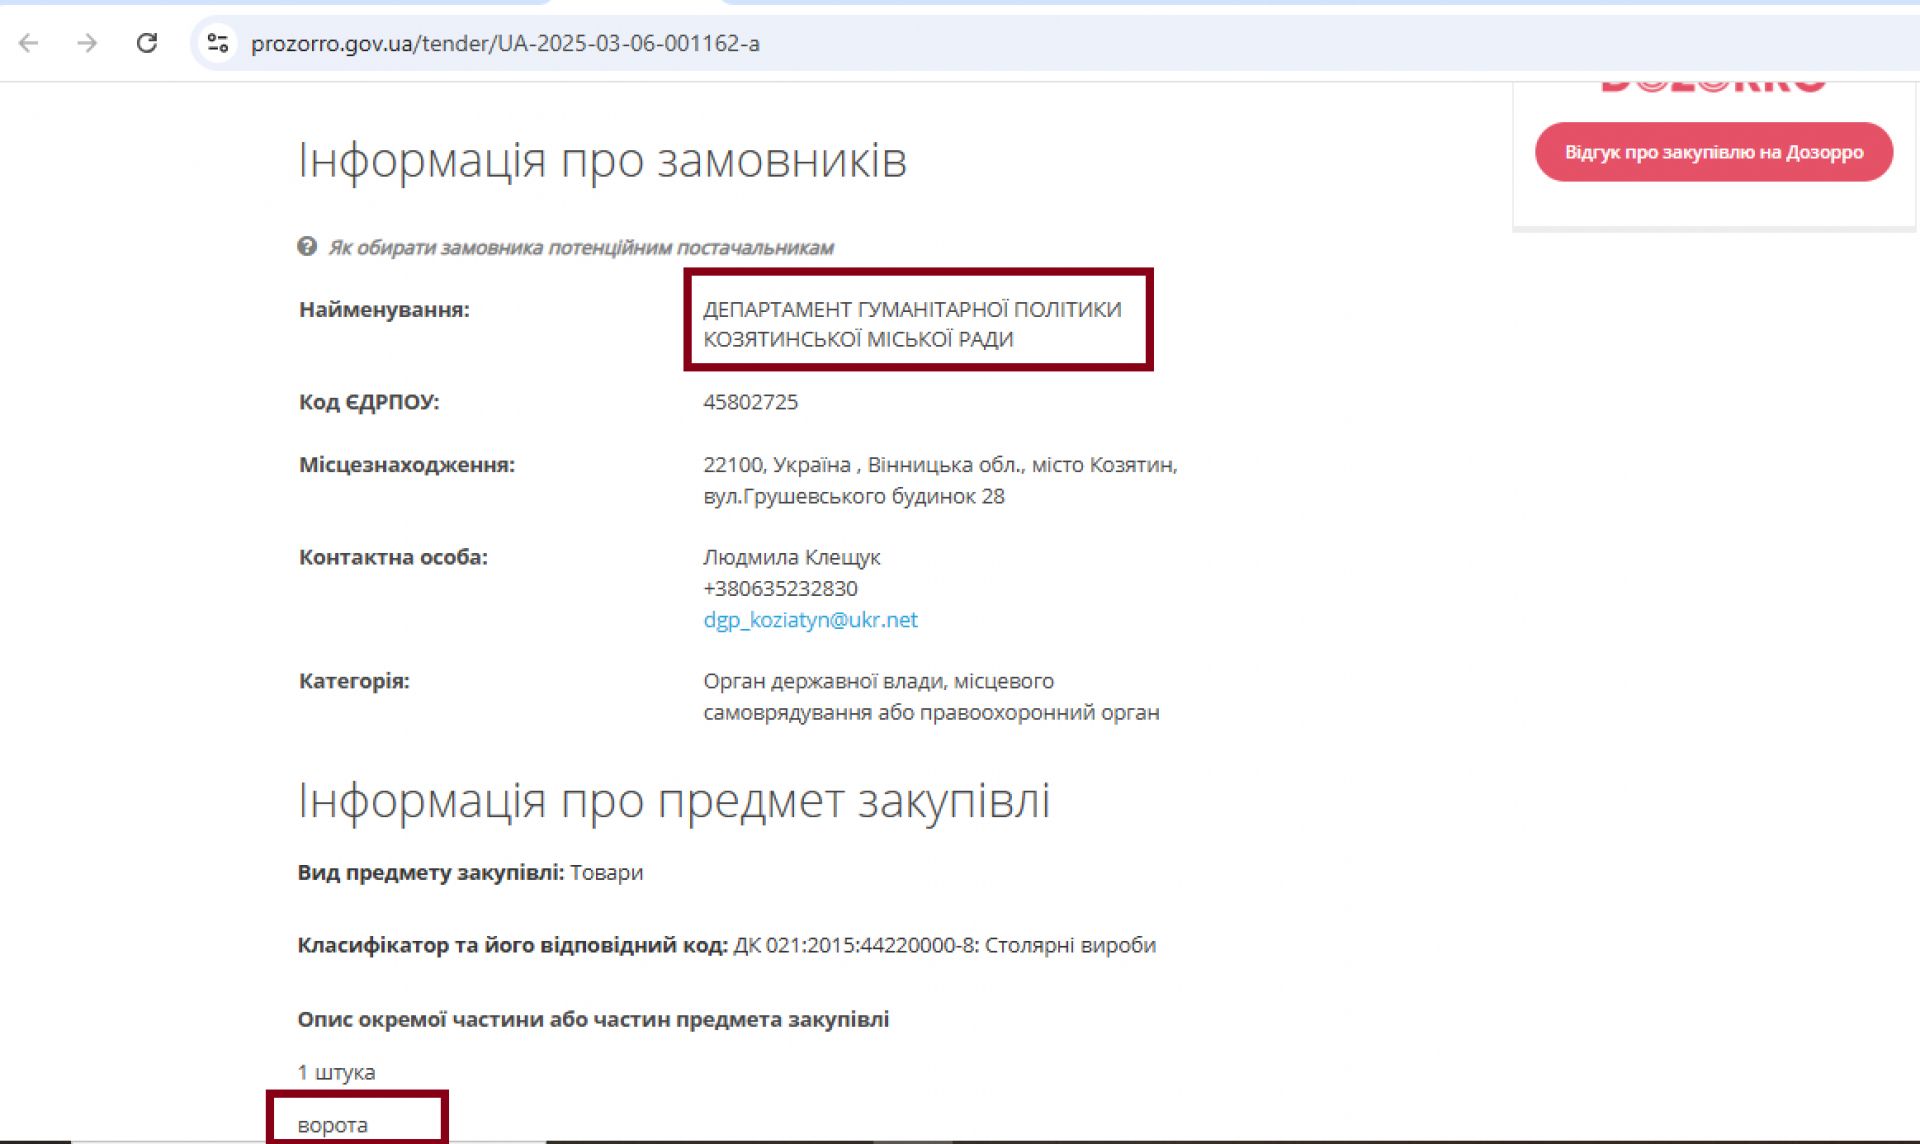This screenshot has height=1144, width=1920.
Task: Click the classifier code ДК 021:2015:44220000-8
Action: click(855, 945)
